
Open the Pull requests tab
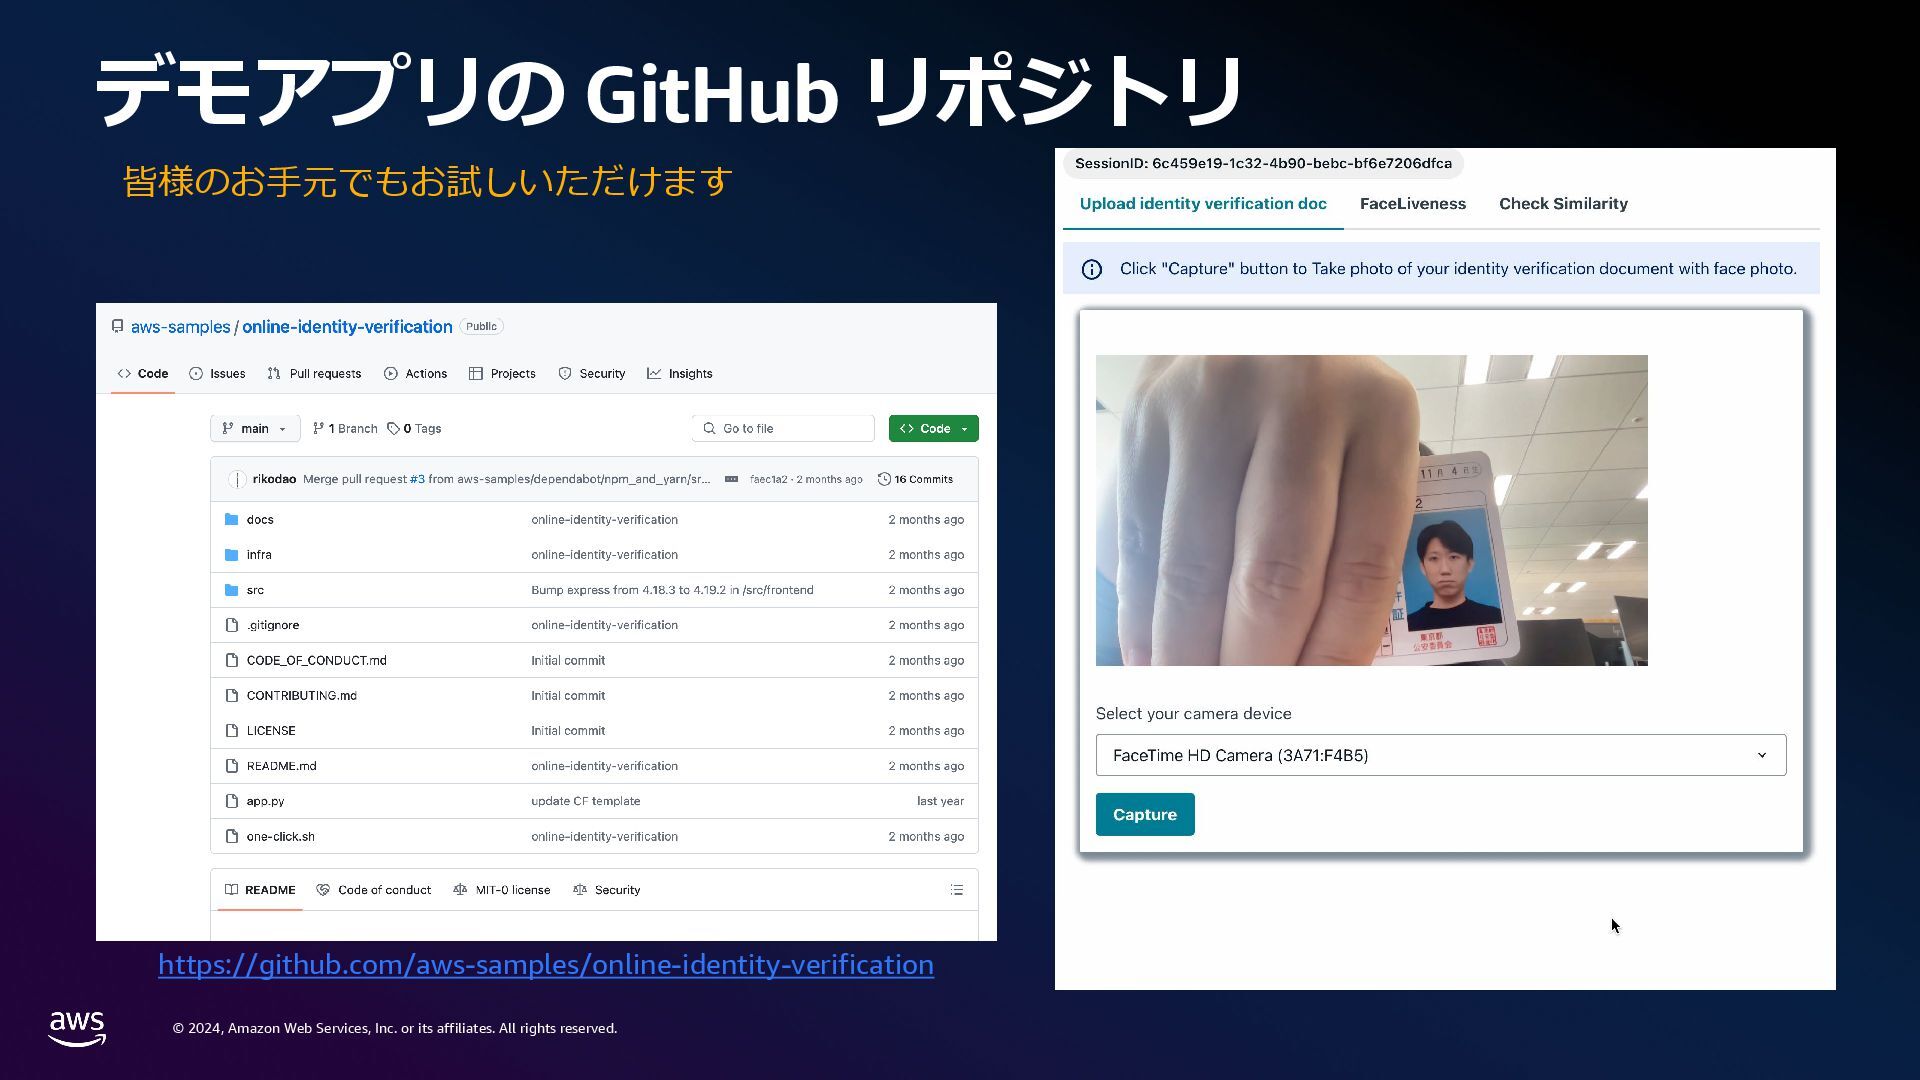[x=314, y=374]
